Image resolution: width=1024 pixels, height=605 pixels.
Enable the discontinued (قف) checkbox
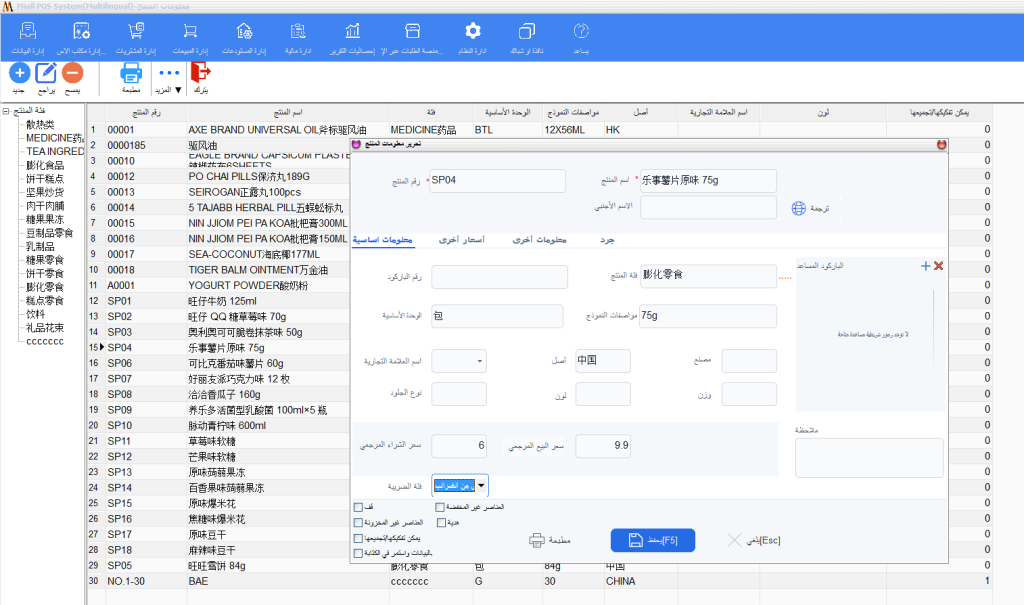click(x=358, y=507)
